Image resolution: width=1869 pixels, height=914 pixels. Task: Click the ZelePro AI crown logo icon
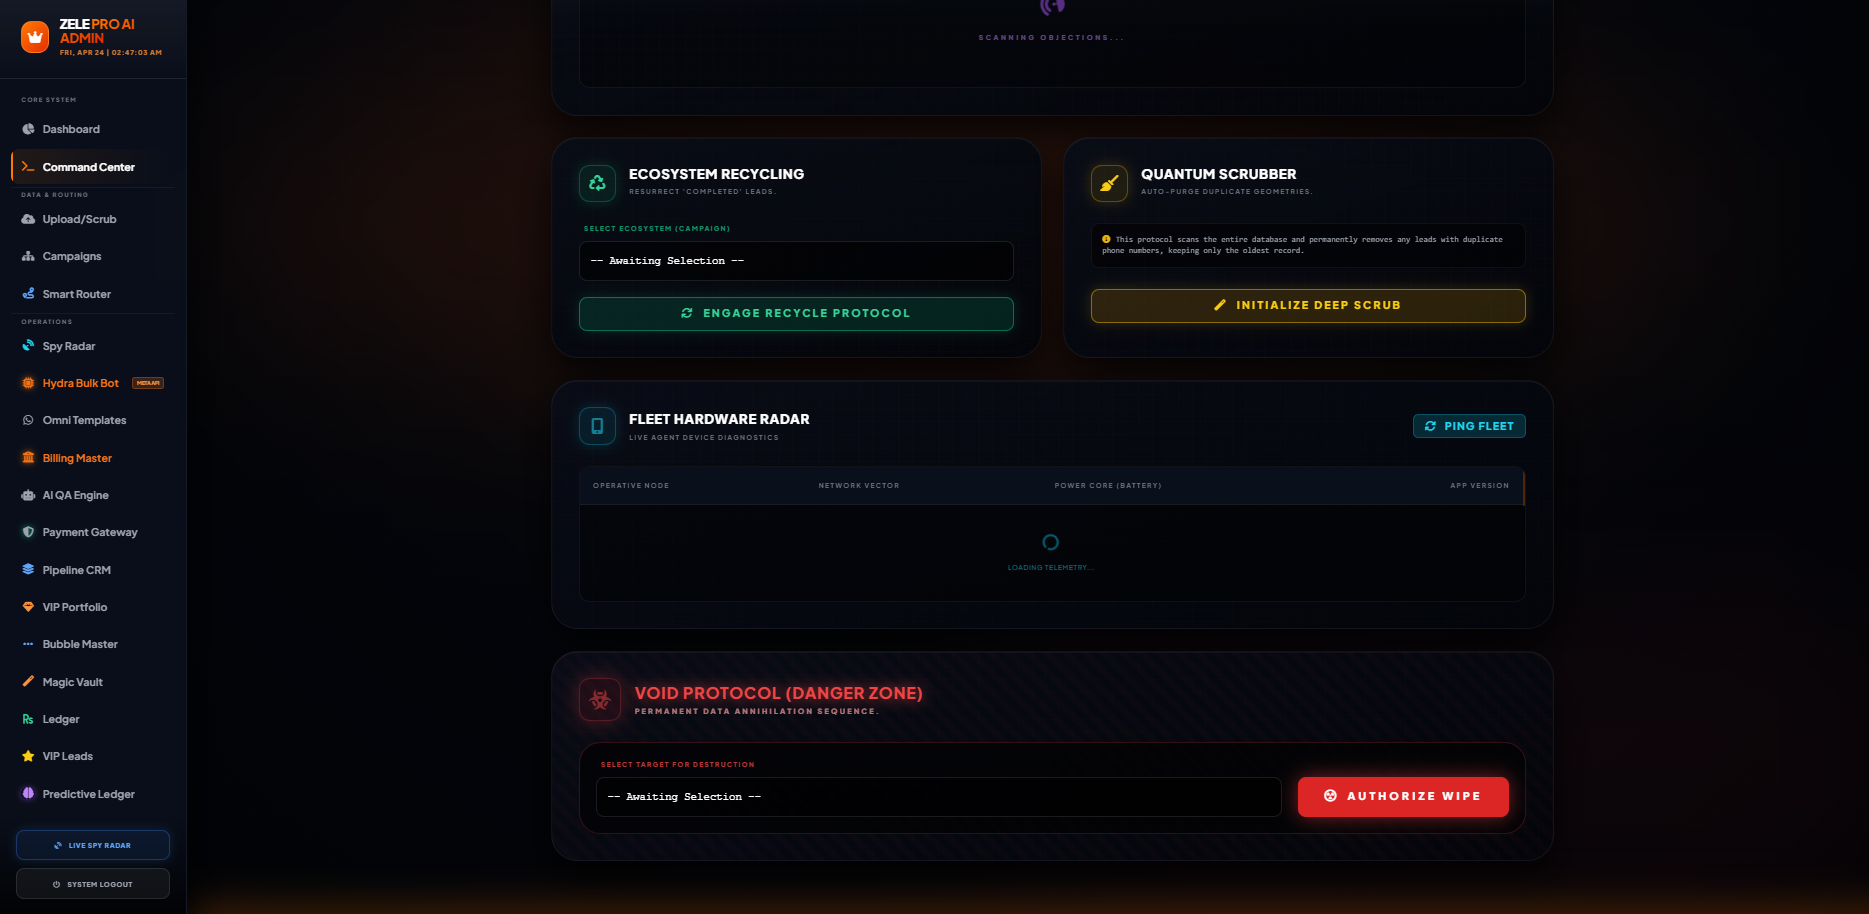pyautogui.click(x=35, y=37)
